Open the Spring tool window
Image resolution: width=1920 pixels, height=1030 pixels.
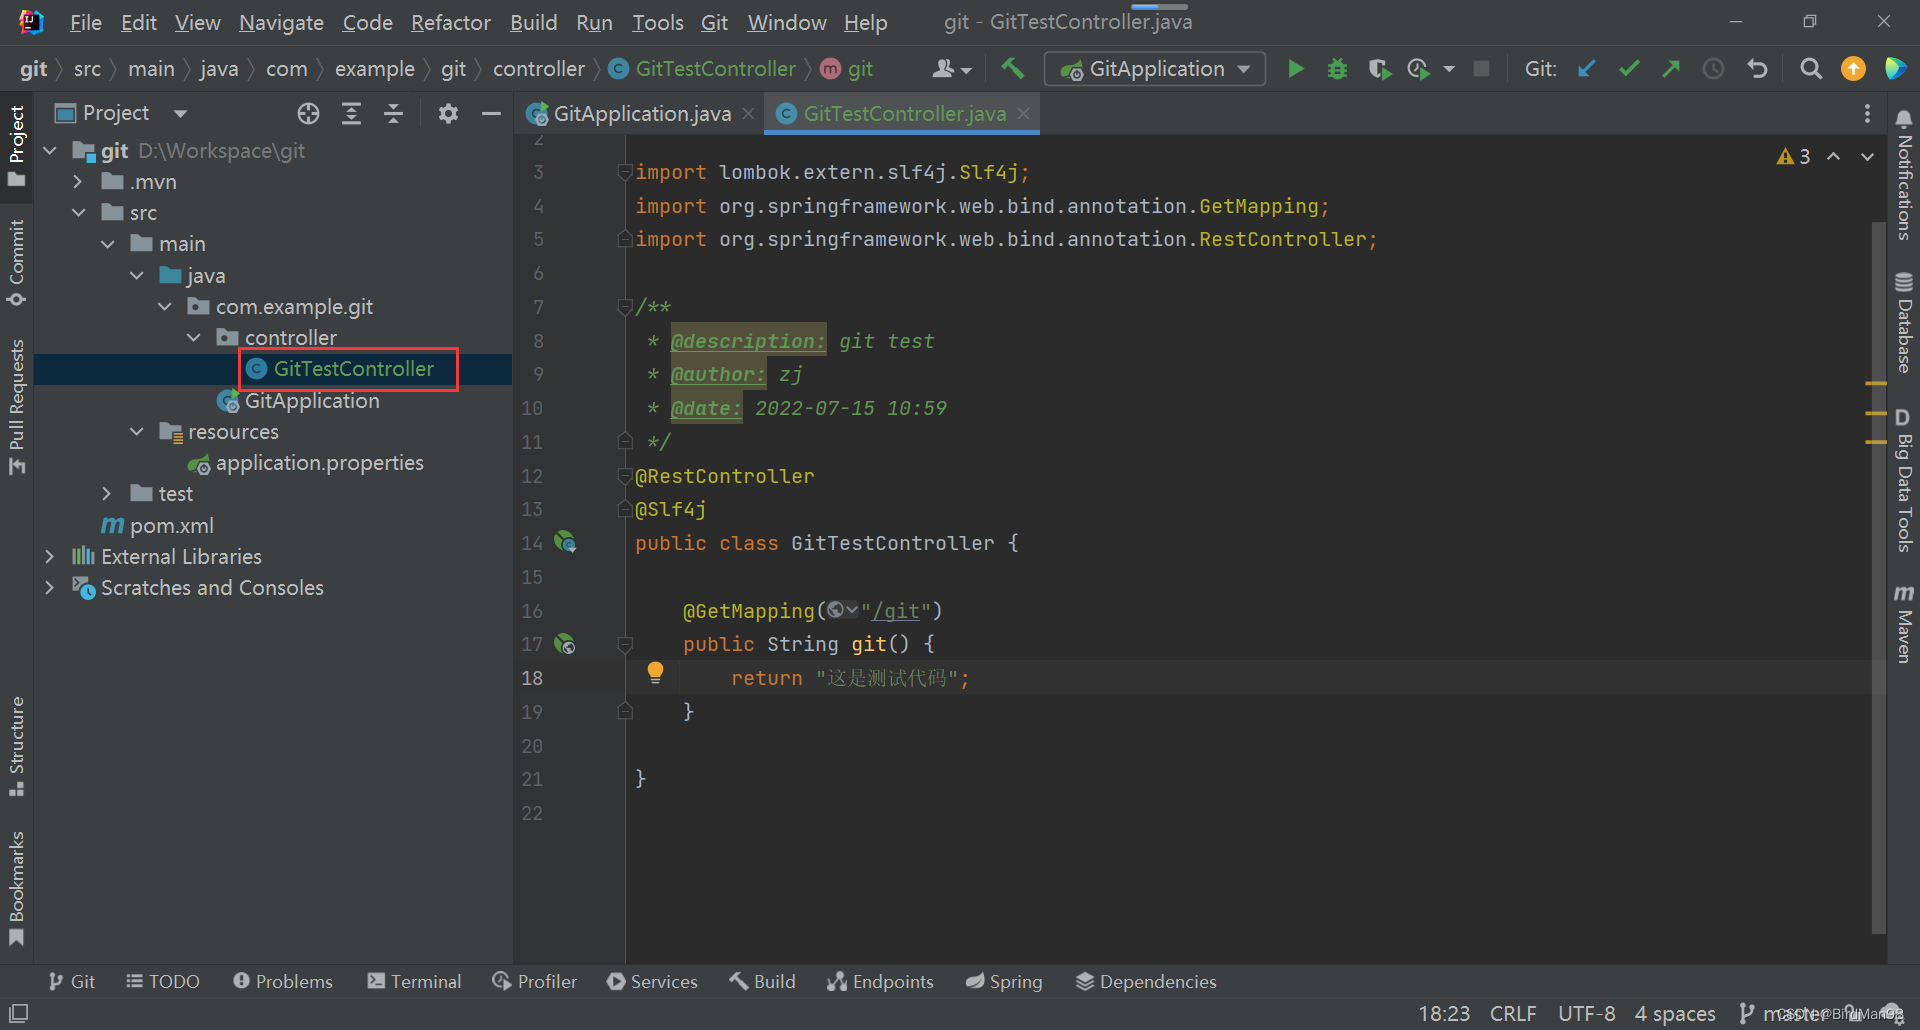[x=1004, y=982]
